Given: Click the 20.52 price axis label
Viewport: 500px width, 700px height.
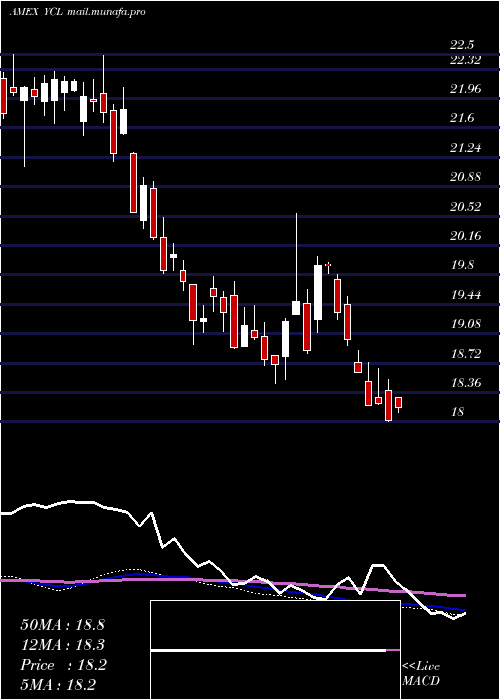Looking at the screenshot, I should point(465,207).
